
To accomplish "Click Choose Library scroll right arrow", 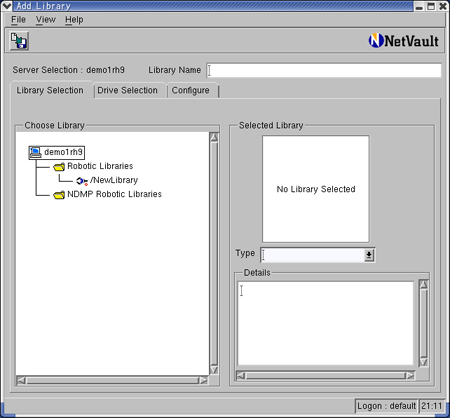I will (x=203, y=380).
